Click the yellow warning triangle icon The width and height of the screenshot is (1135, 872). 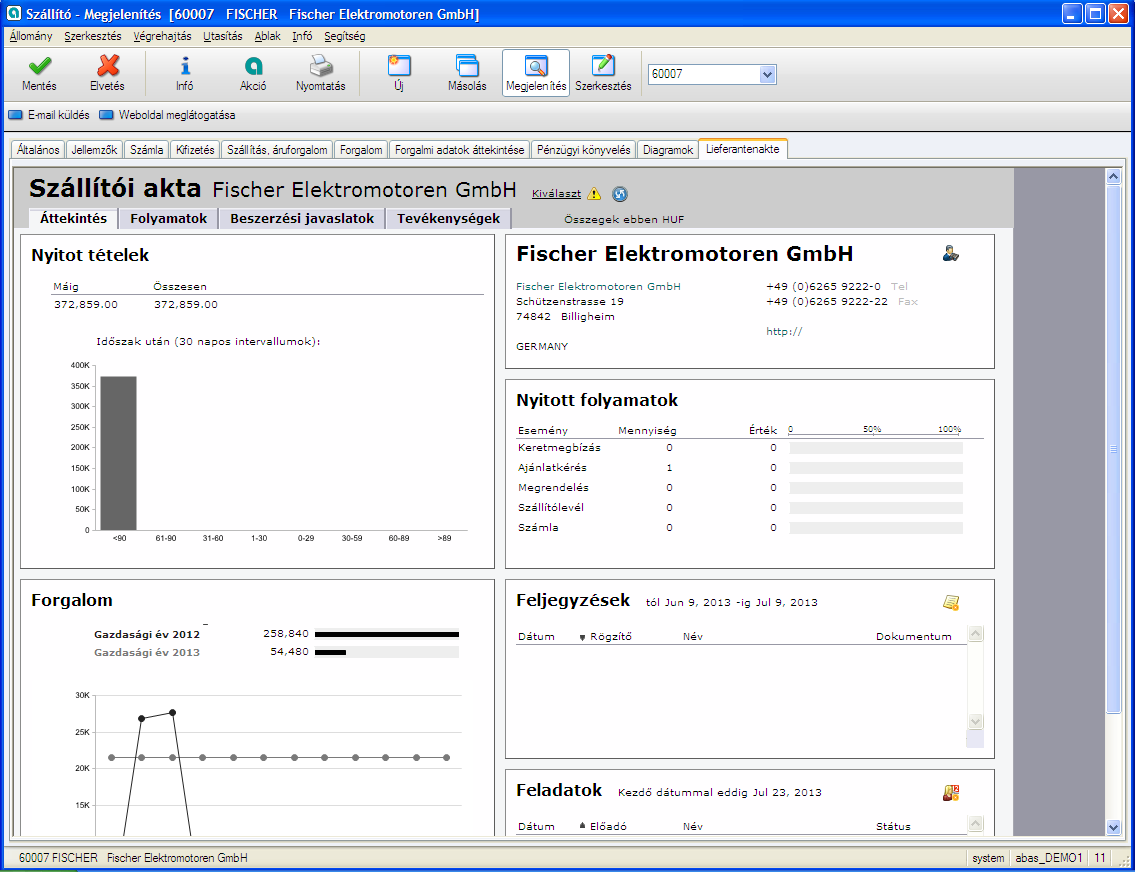click(x=594, y=193)
